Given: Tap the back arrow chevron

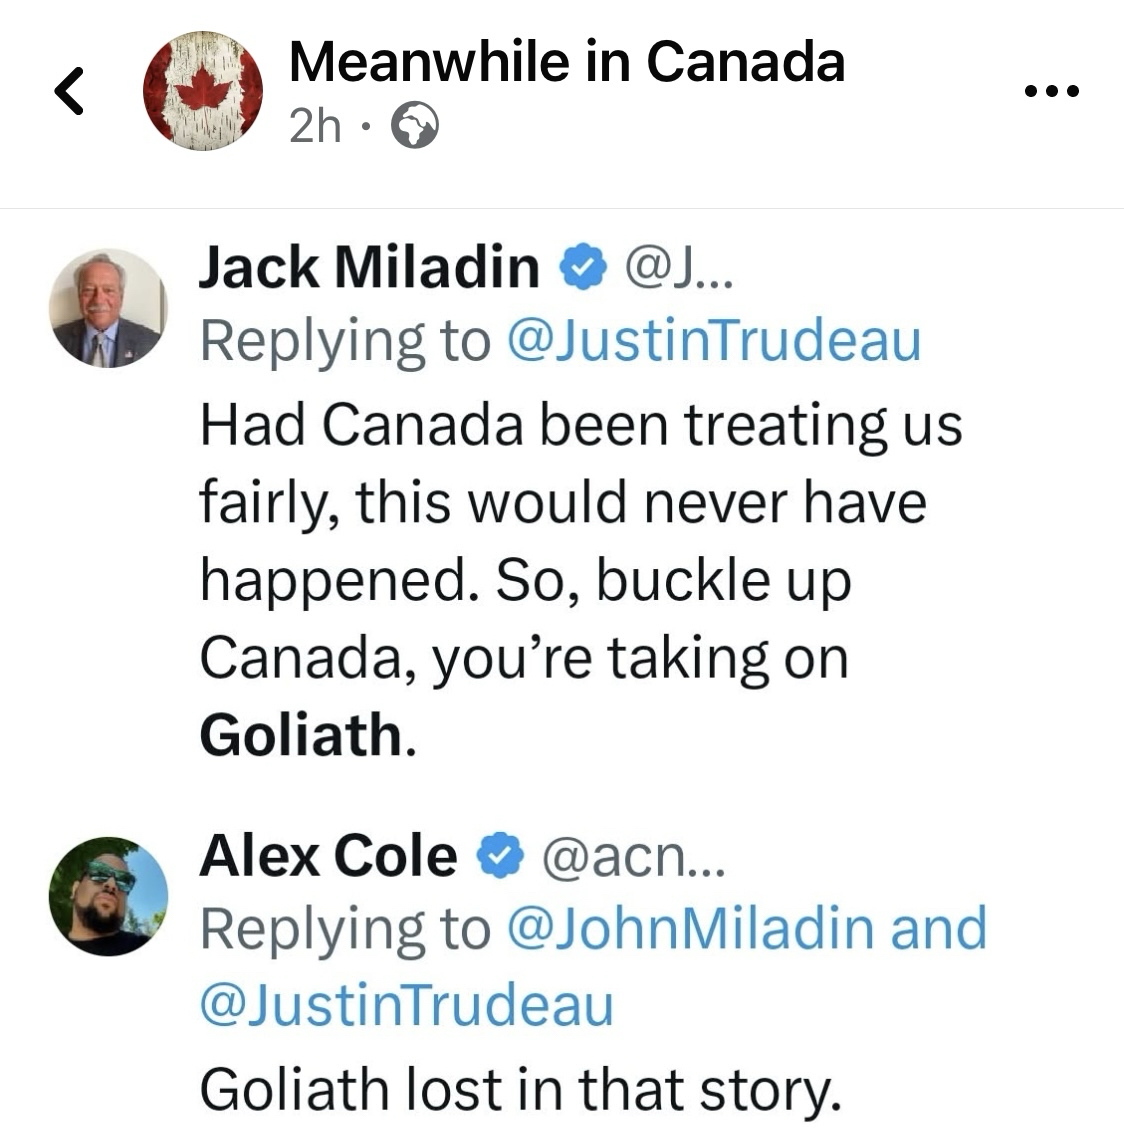Looking at the screenshot, I should (68, 91).
